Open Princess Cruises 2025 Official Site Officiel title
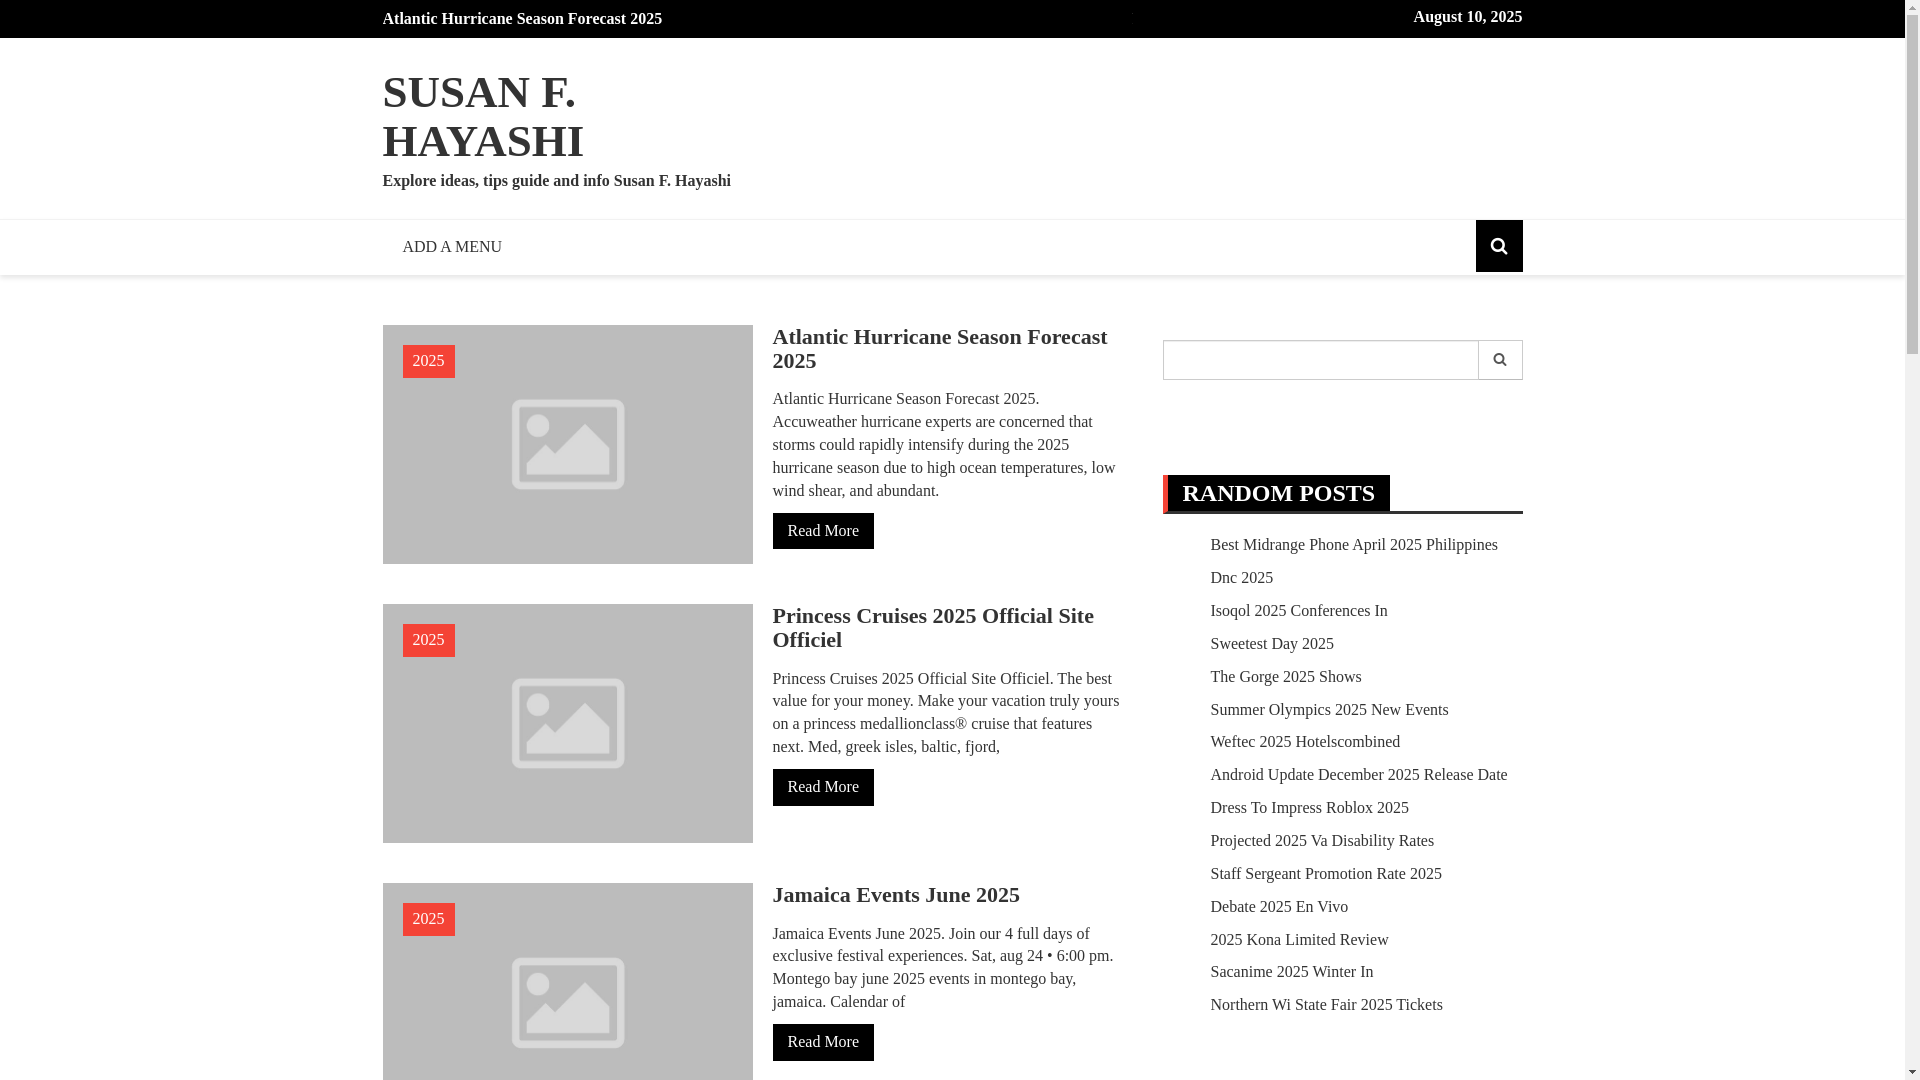The height and width of the screenshot is (1080, 1920). (x=932, y=627)
